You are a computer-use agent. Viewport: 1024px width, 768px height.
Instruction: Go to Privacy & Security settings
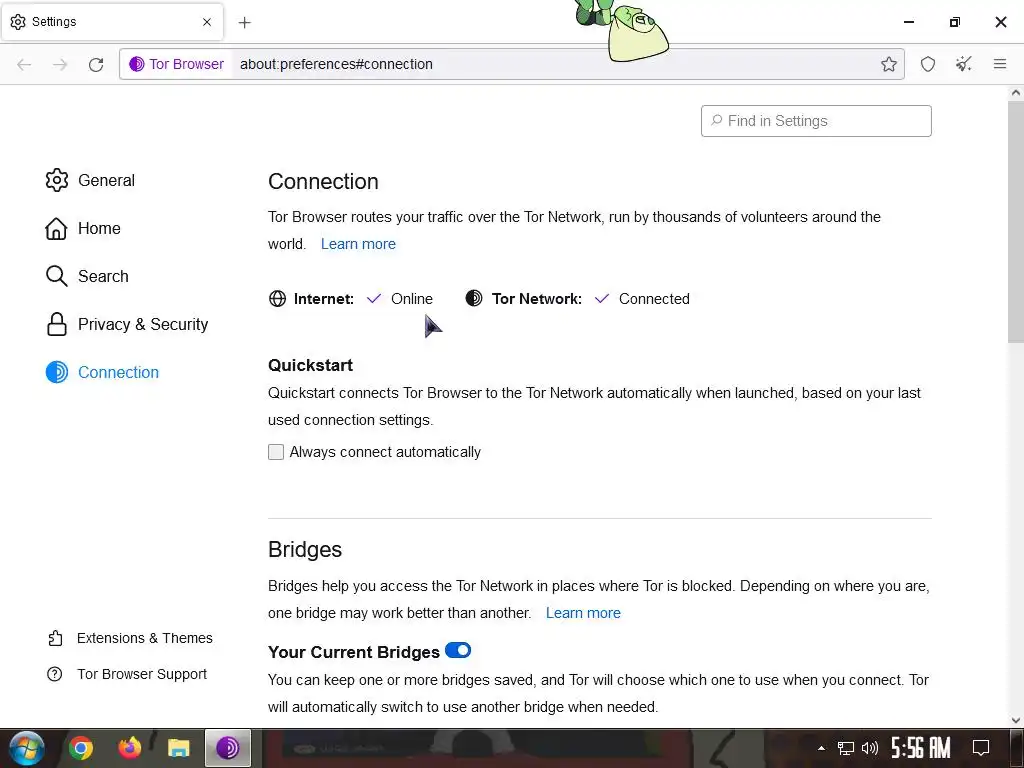(x=127, y=325)
